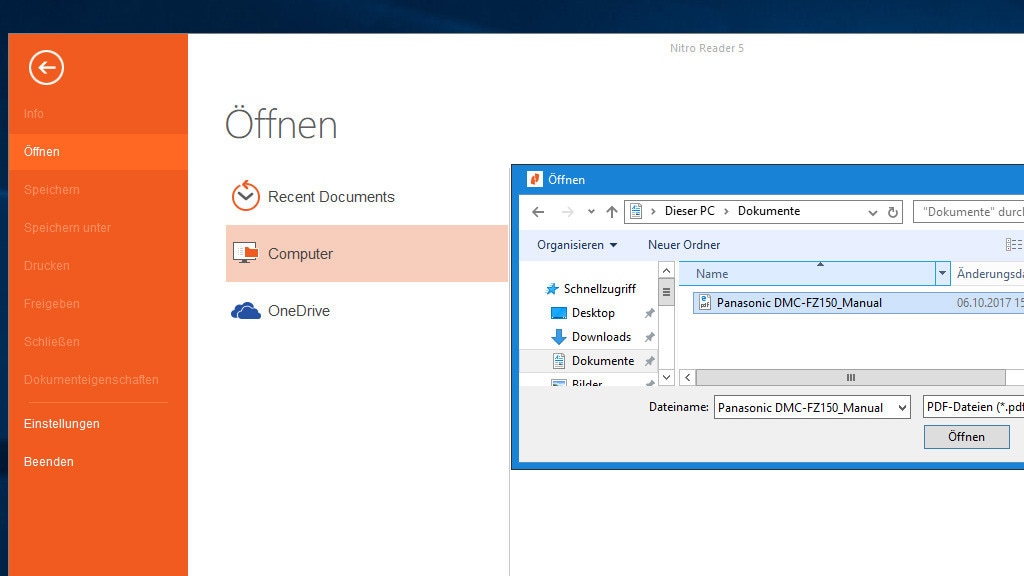
Task: Expand the Dateiname combo box dropdown
Action: 902,407
